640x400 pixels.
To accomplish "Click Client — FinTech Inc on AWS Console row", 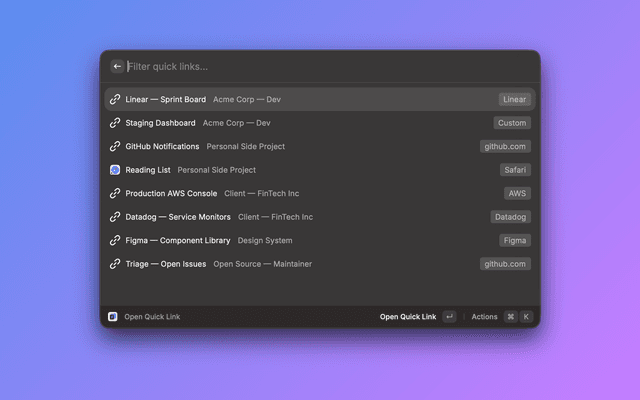I will [x=261, y=193].
